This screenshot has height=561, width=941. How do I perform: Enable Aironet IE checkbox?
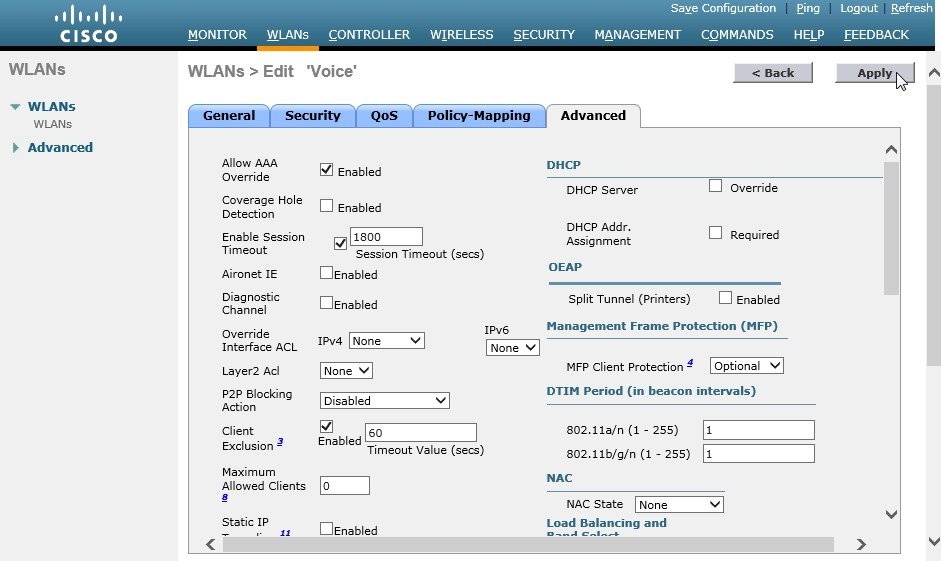point(326,273)
